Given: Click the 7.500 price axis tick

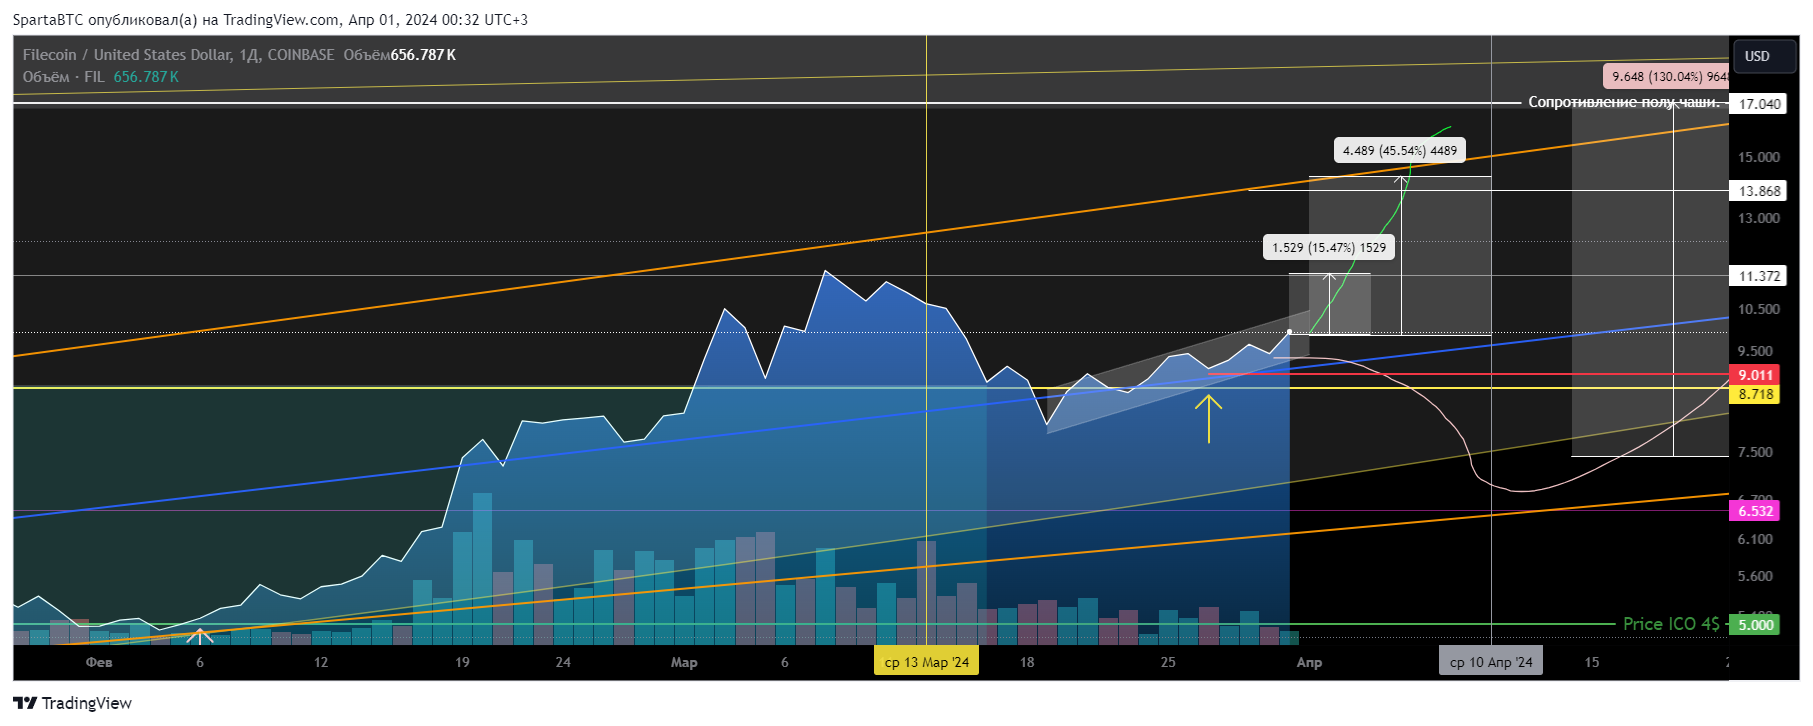Looking at the screenshot, I should click(x=1755, y=452).
